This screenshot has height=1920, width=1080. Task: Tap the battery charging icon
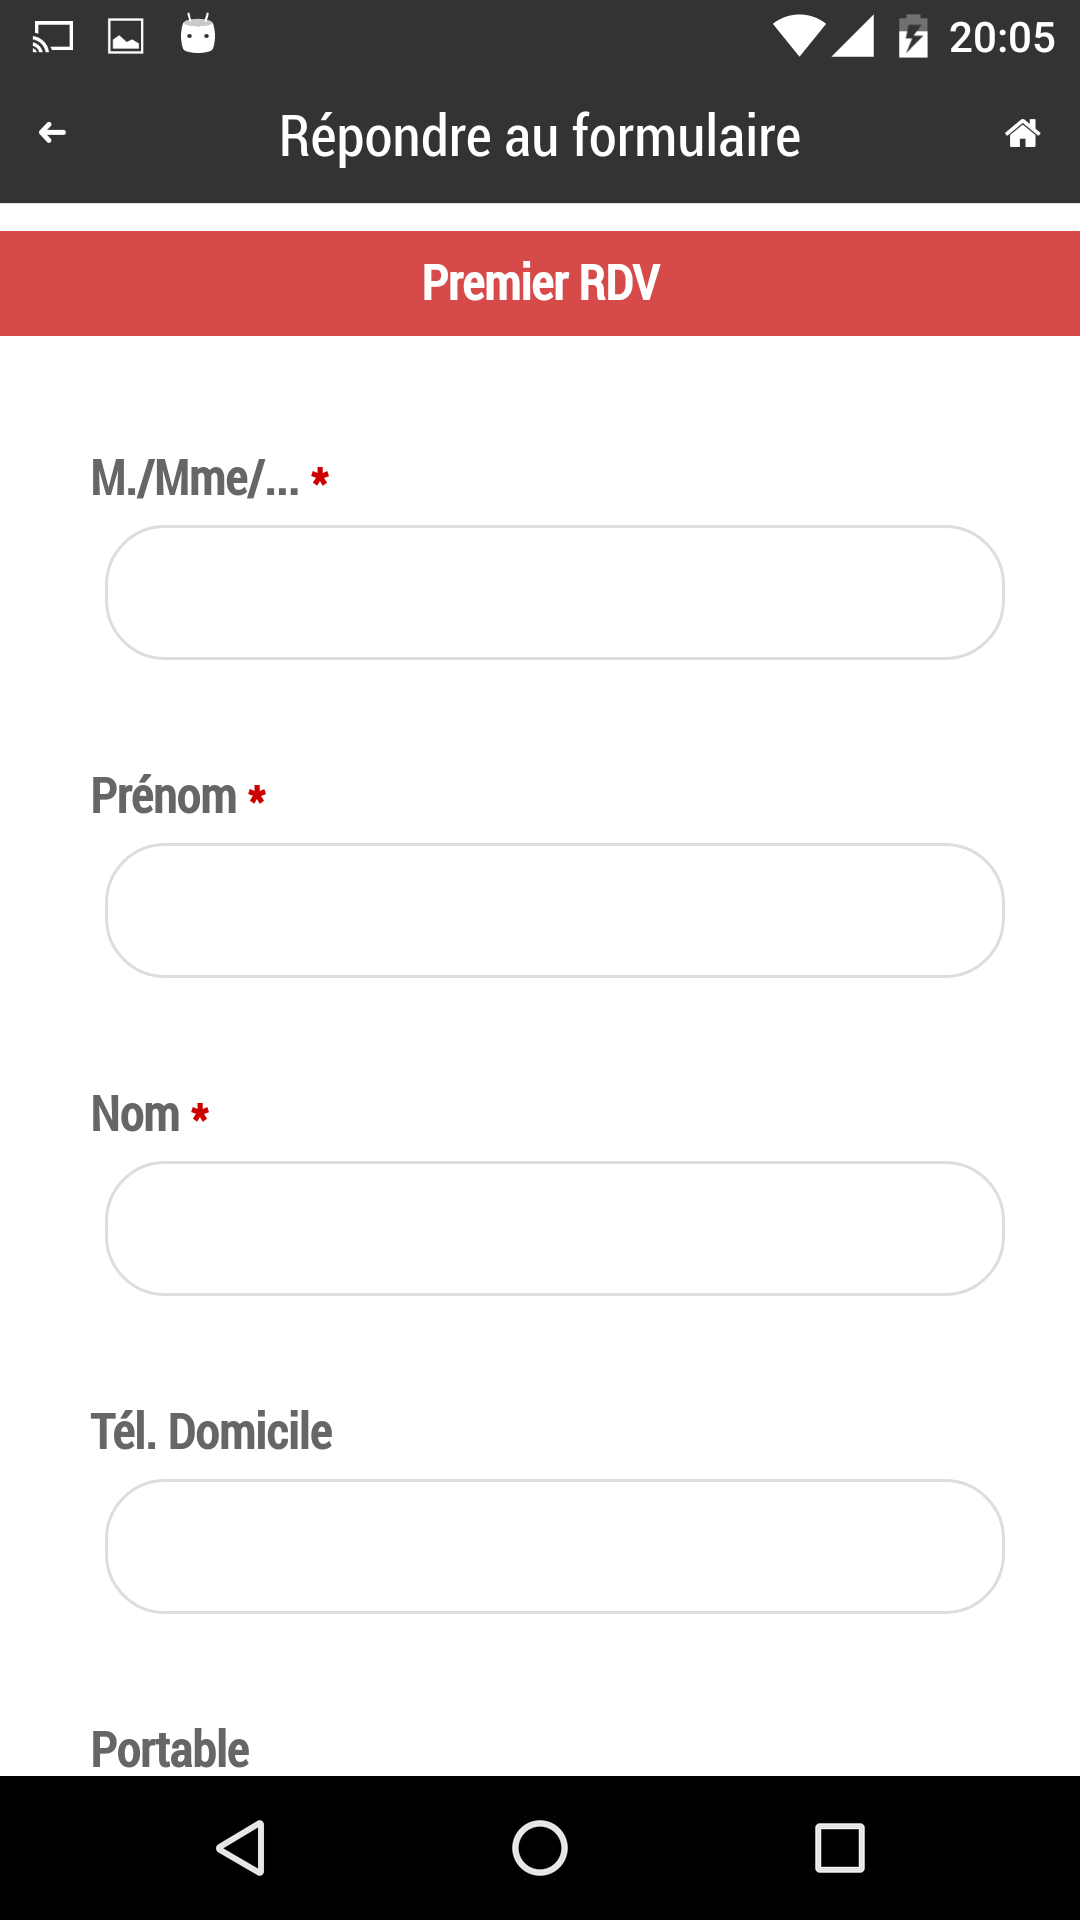tap(913, 37)
